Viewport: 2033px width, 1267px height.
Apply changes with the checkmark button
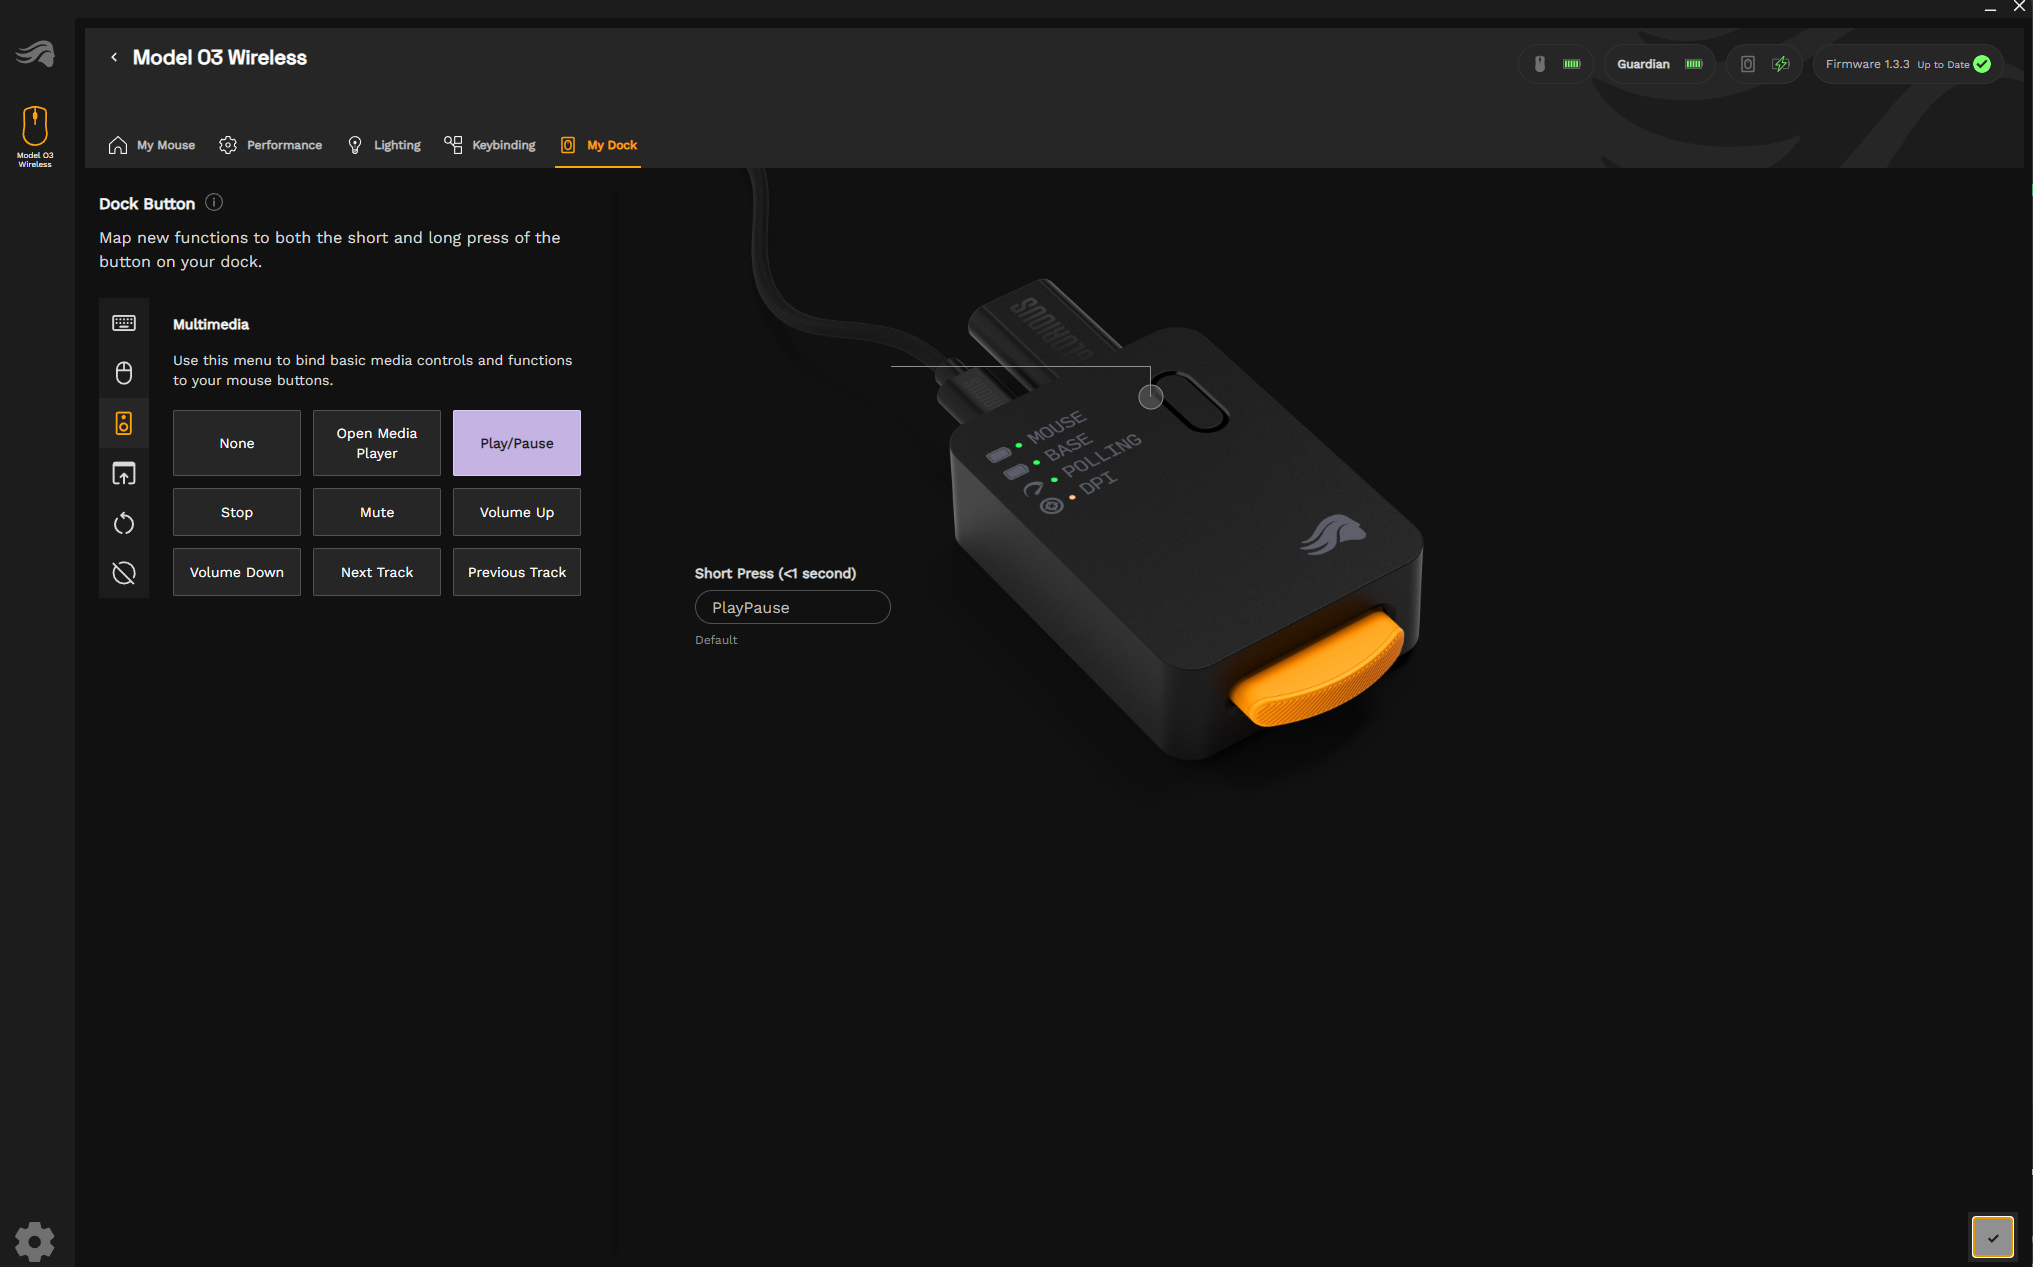[1992, 1237]
